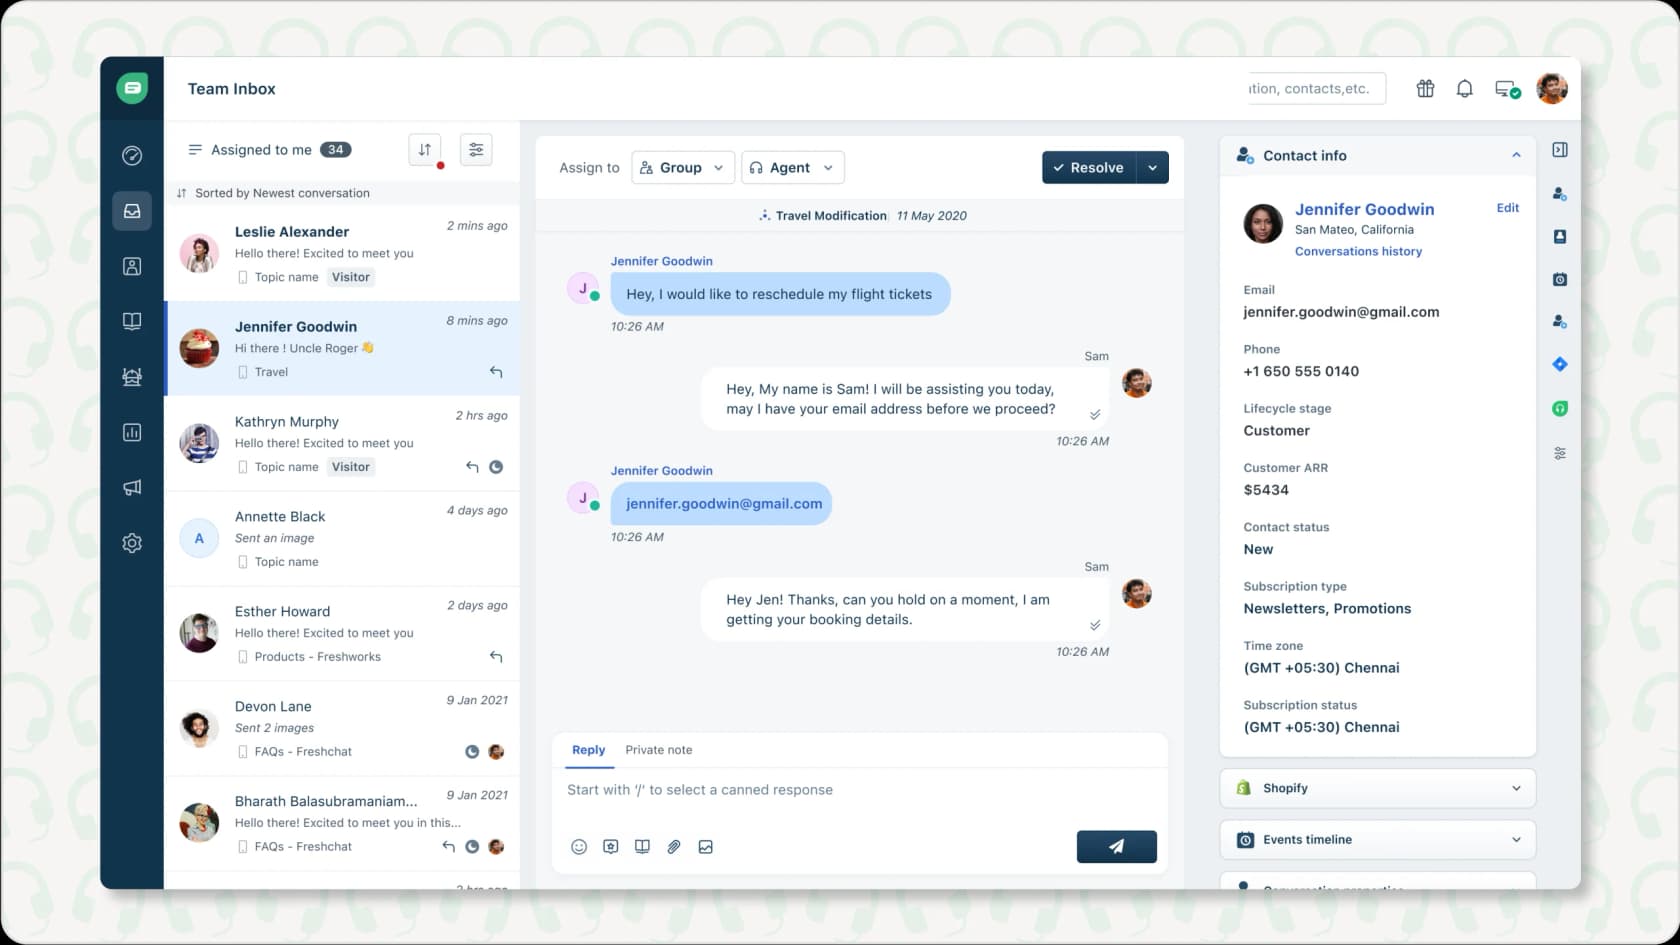Insert a knowledge base article icon

[642, 847]
